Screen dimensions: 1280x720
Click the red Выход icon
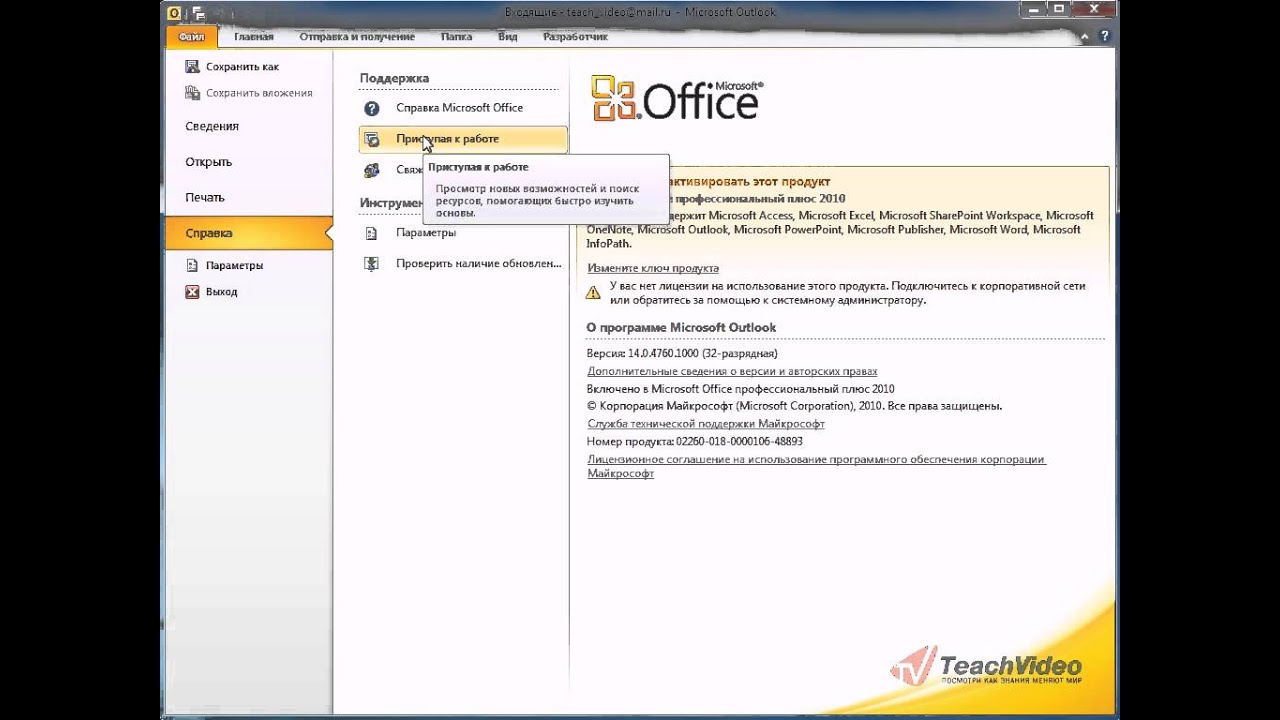[193, 292]
